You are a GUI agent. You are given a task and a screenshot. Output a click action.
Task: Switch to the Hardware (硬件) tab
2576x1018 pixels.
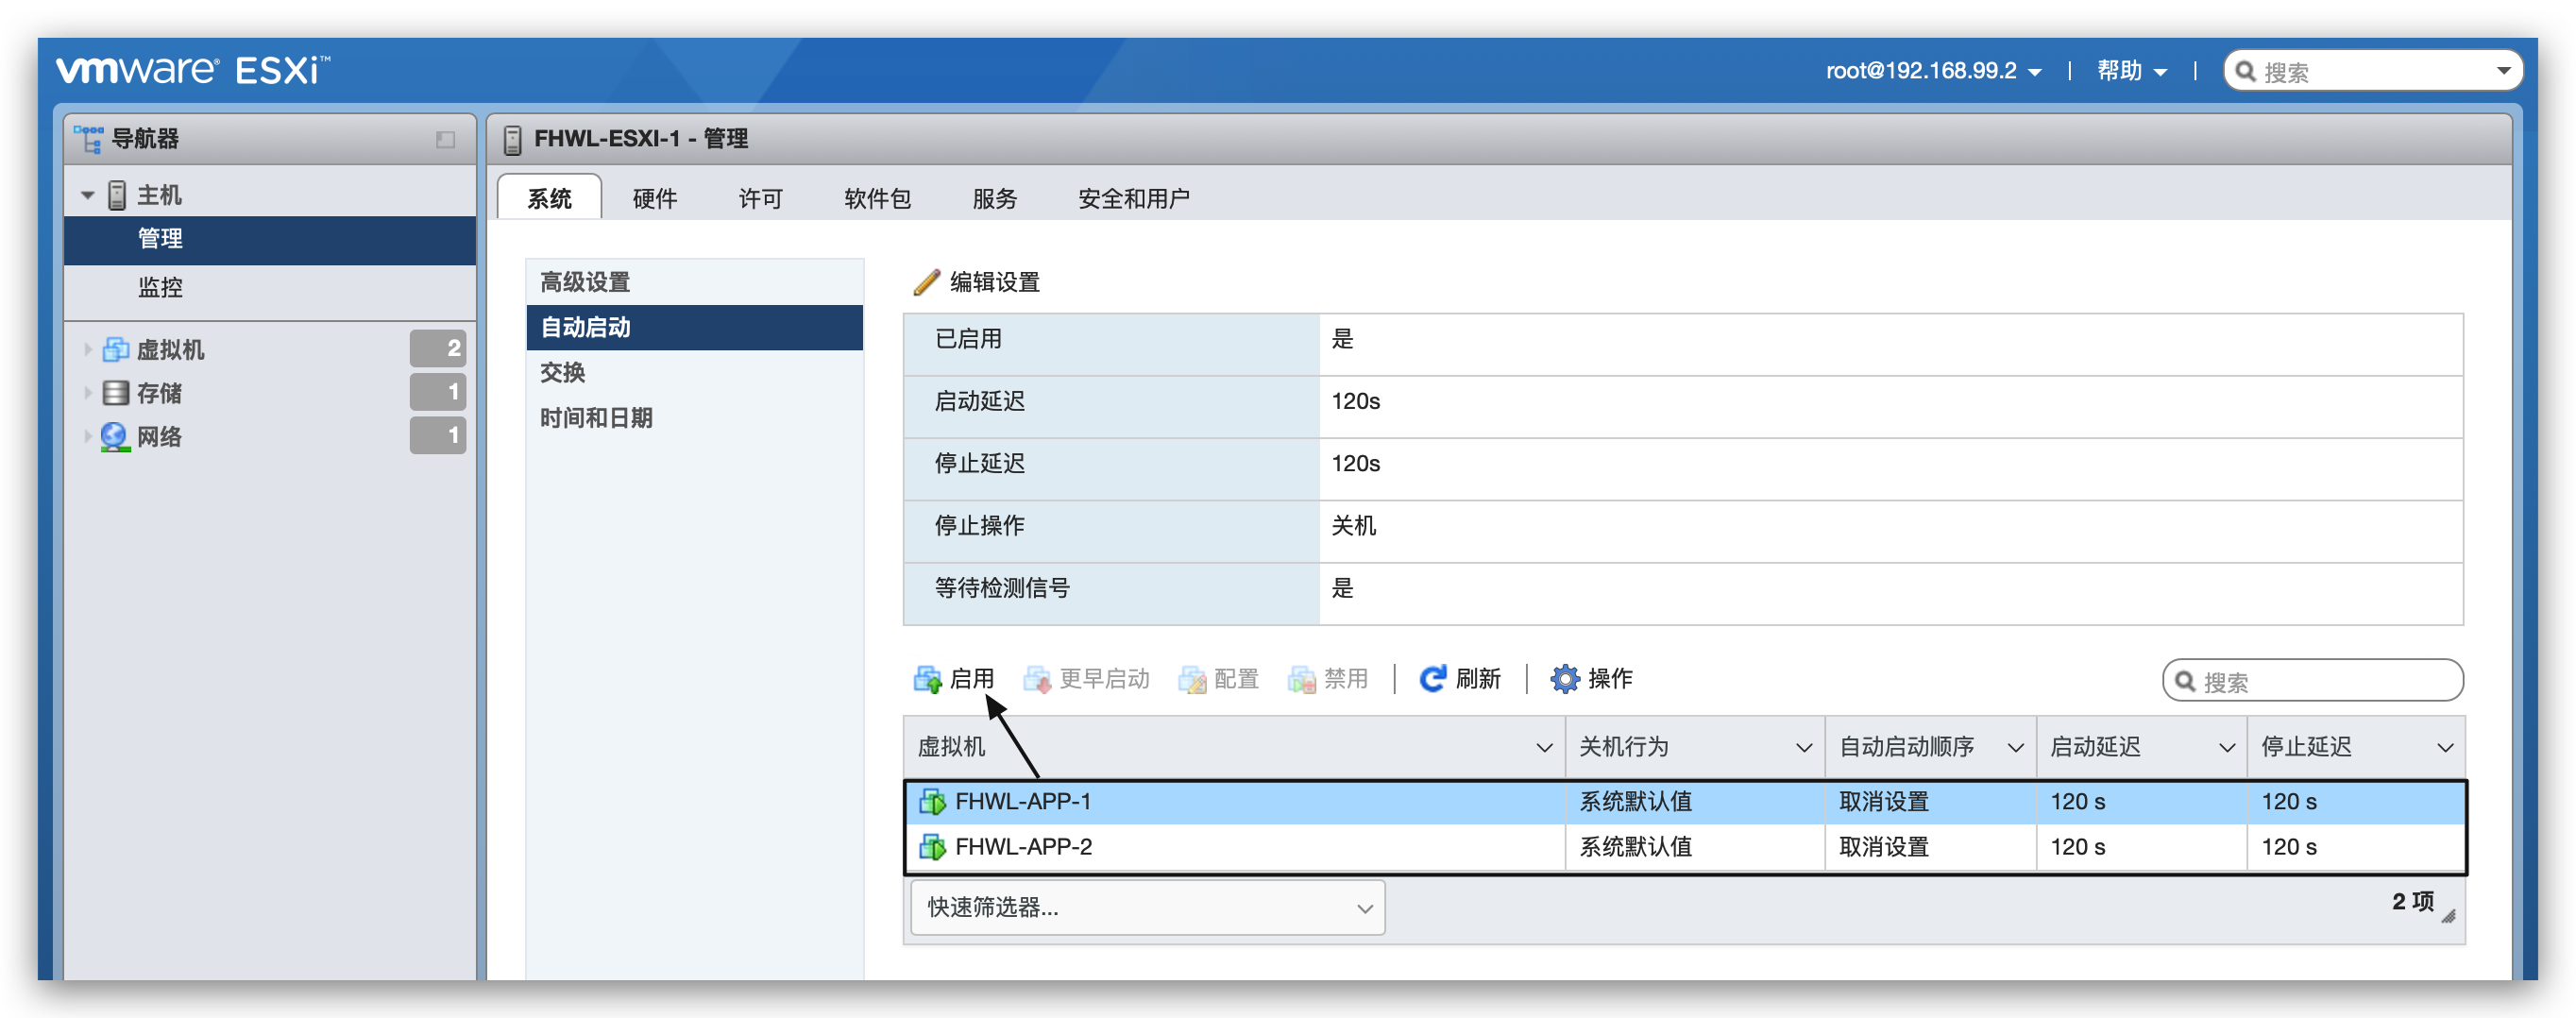pyautogui.click(x=654, y=198)
